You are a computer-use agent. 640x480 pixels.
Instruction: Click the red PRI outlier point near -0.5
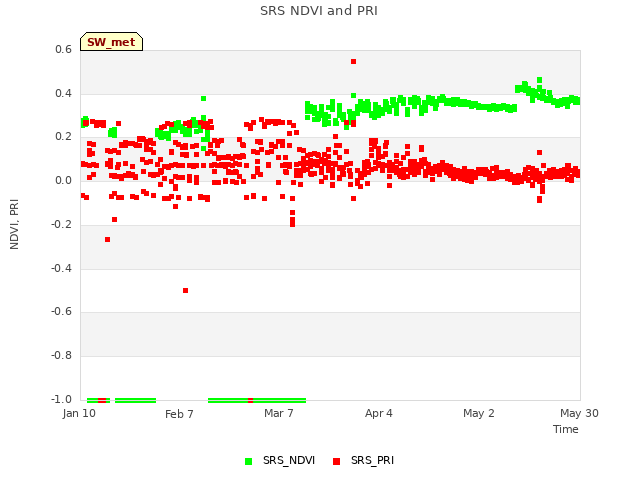click(x=185, y=291)
